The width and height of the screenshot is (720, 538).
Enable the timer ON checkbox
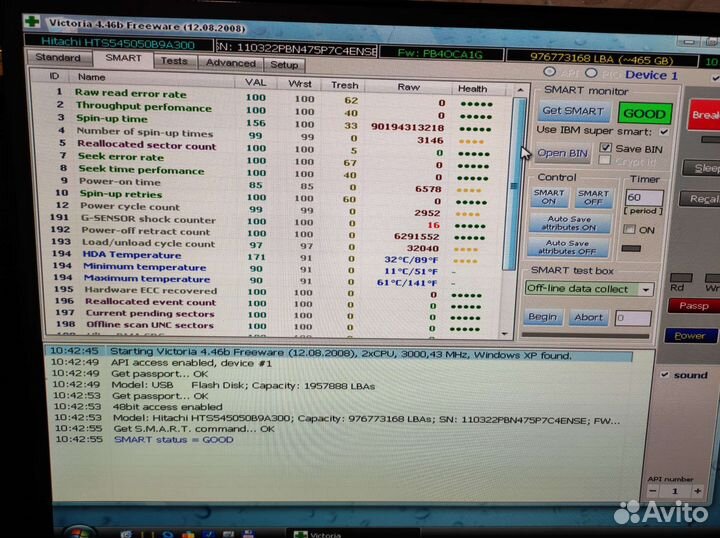[630, 230]
